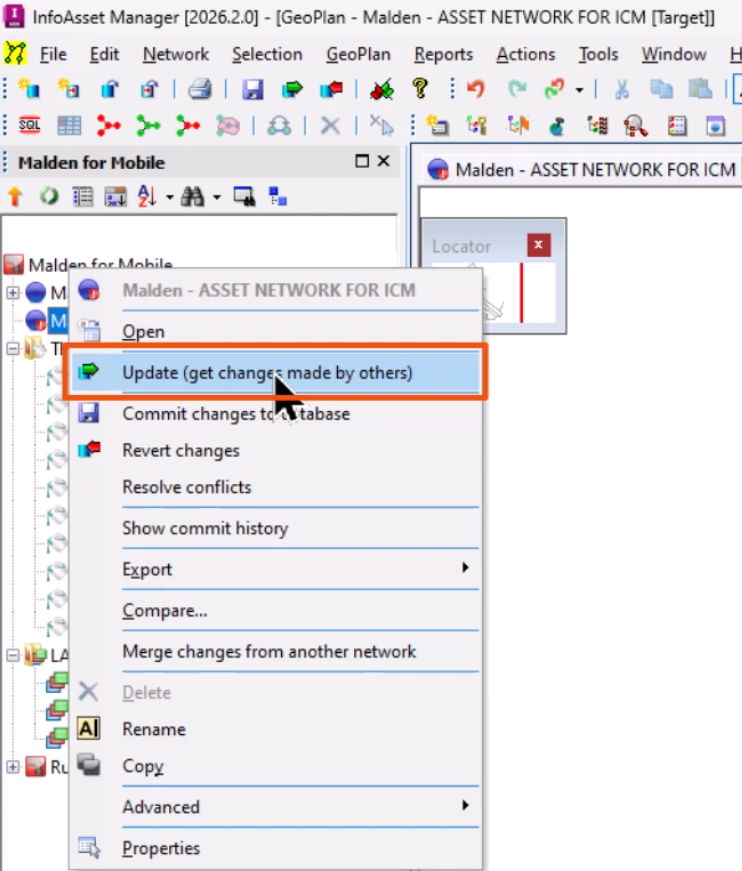The image size is (742, 871).
Task: Choose Commit changes to database
Action: (x=275, y=413)
